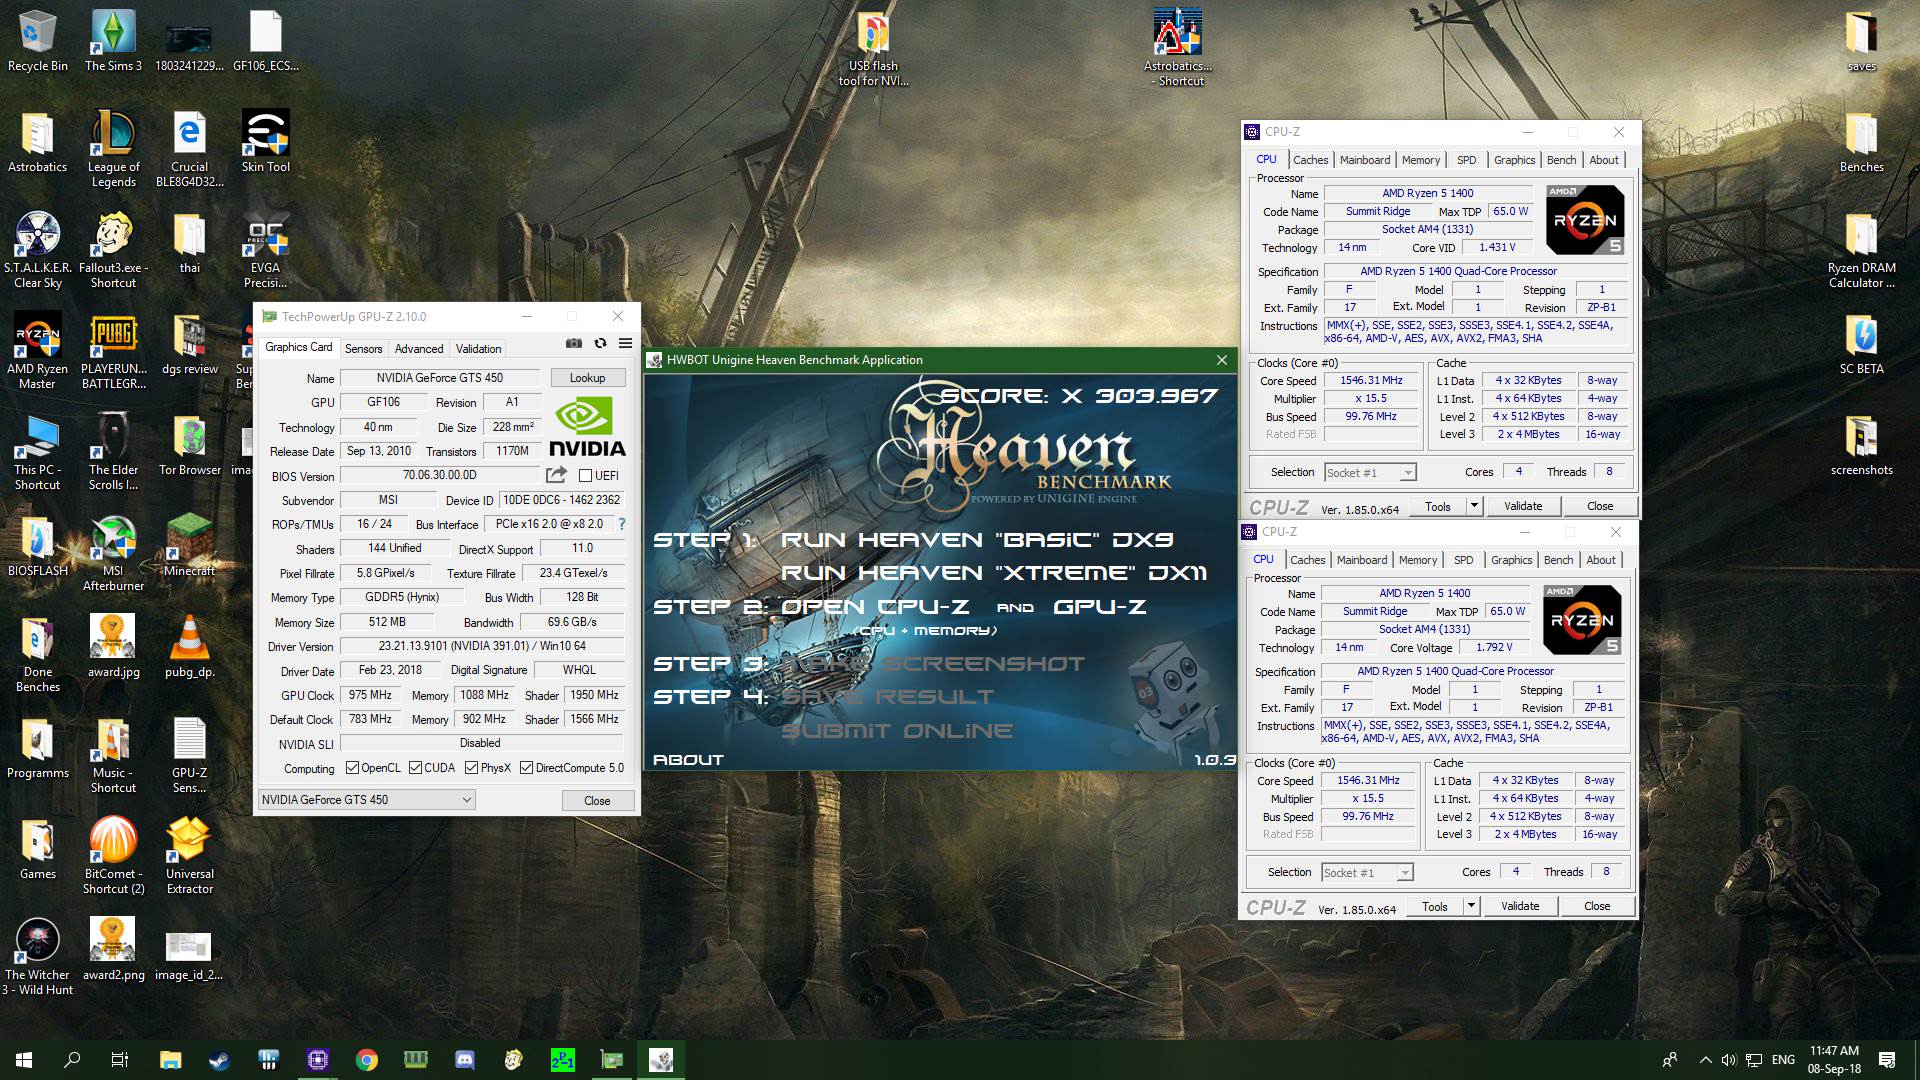Click the volume icon in system tray
The width and height of the screenshot is (1920, 1080).
coord(1729,1060)
